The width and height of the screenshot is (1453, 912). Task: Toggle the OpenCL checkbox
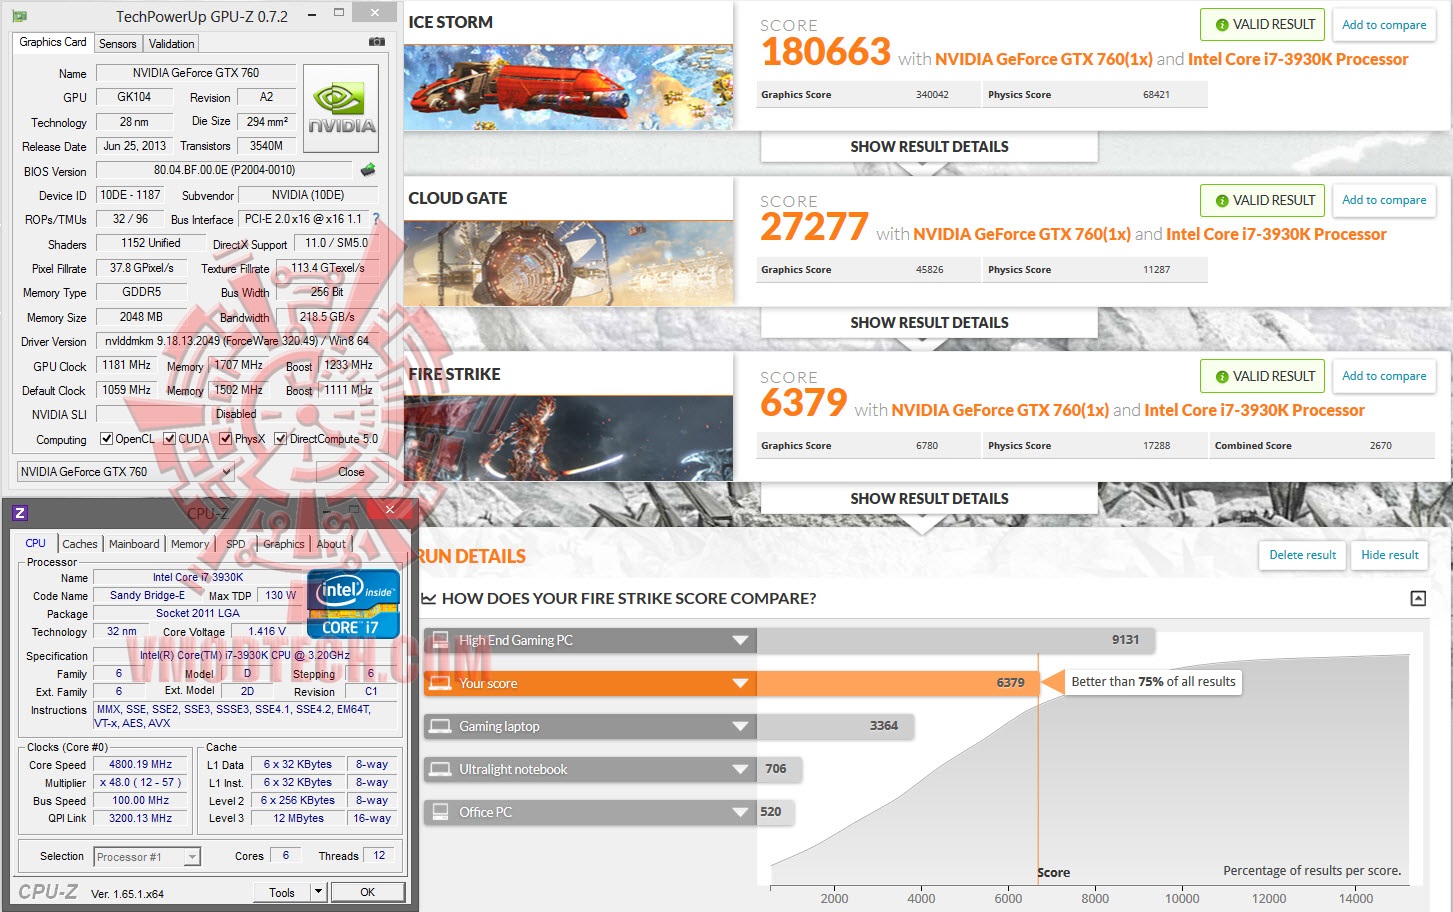coord(107,439)
